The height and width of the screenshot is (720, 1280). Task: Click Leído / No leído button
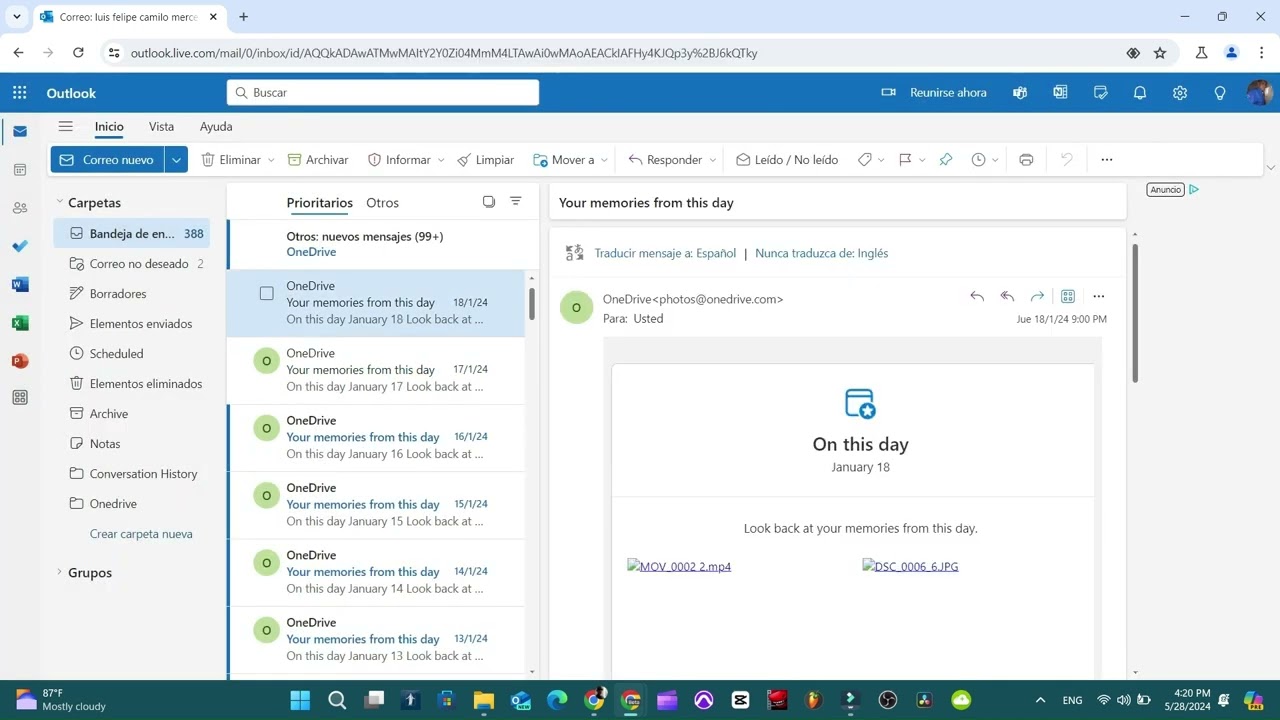787,160
